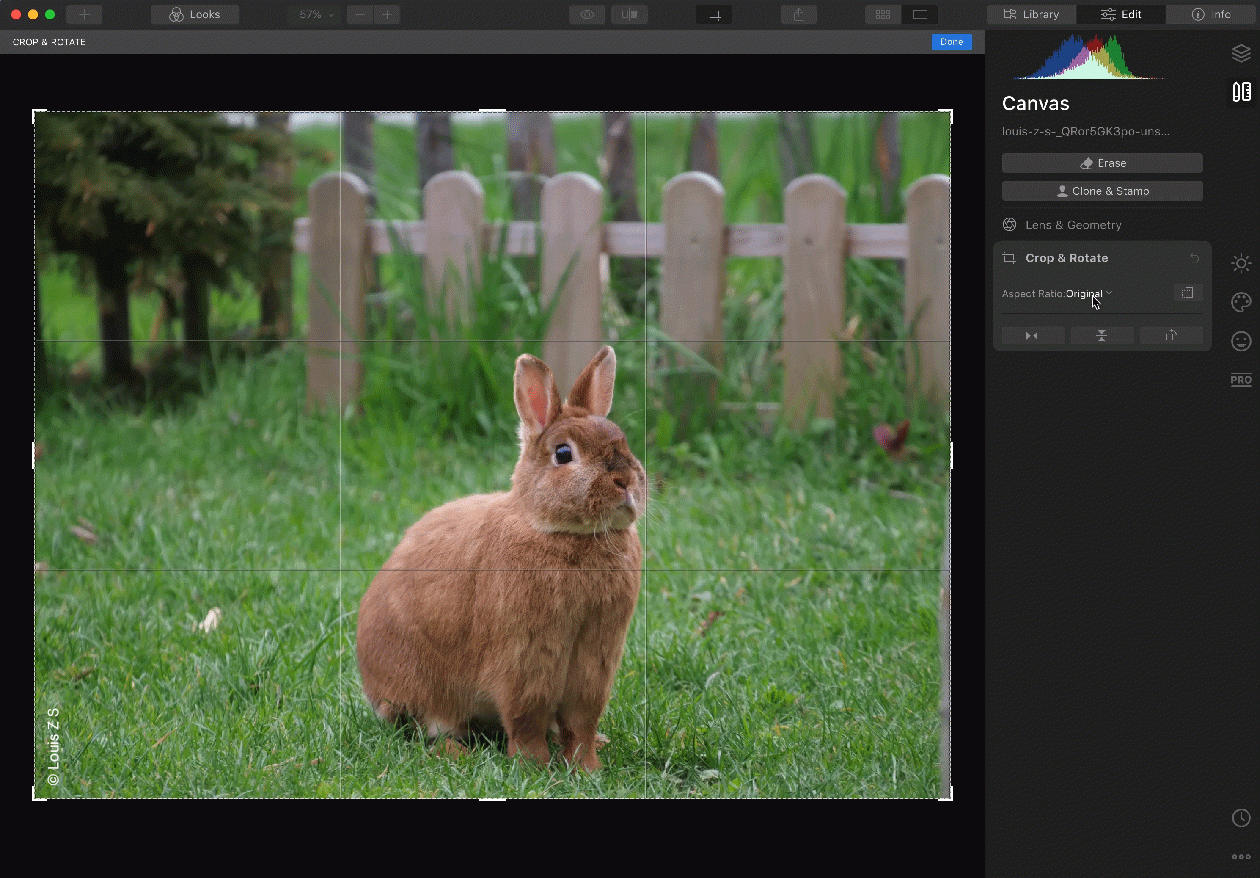The image size is (1260, 878).
Task: Switch to gallery grid view
Action: pyautogui.click(x=883, y=15)
